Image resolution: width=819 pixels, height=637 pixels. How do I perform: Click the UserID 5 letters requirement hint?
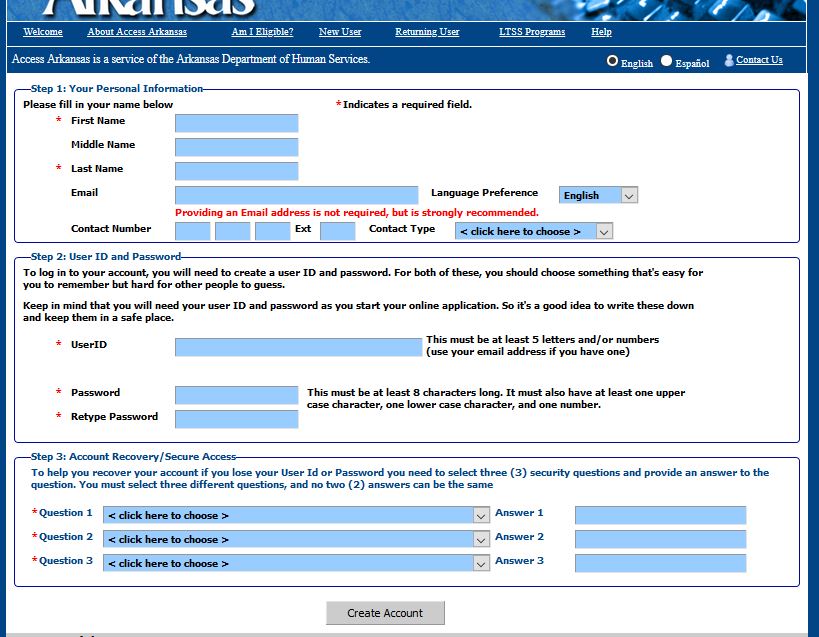click(543, 346)
